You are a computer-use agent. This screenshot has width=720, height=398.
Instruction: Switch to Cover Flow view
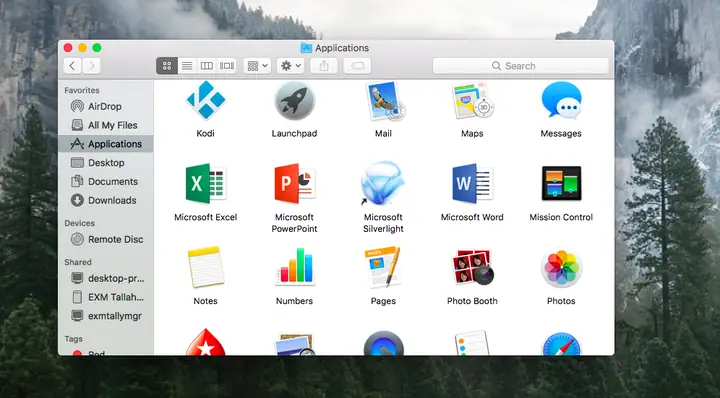pyautogui.click(x=227, y=66)
